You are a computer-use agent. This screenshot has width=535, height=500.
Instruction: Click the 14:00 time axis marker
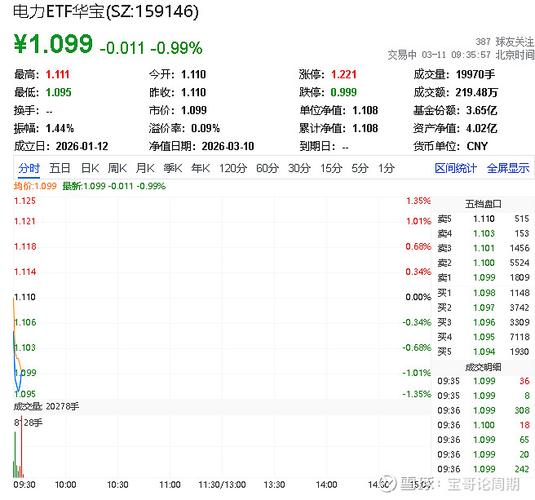(326, 485)
